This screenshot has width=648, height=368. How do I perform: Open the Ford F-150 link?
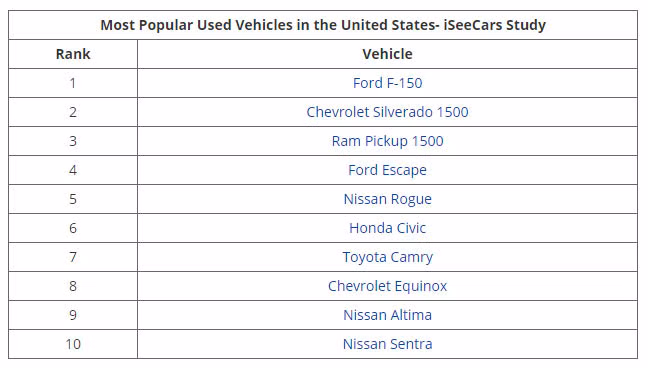[387, 83]
